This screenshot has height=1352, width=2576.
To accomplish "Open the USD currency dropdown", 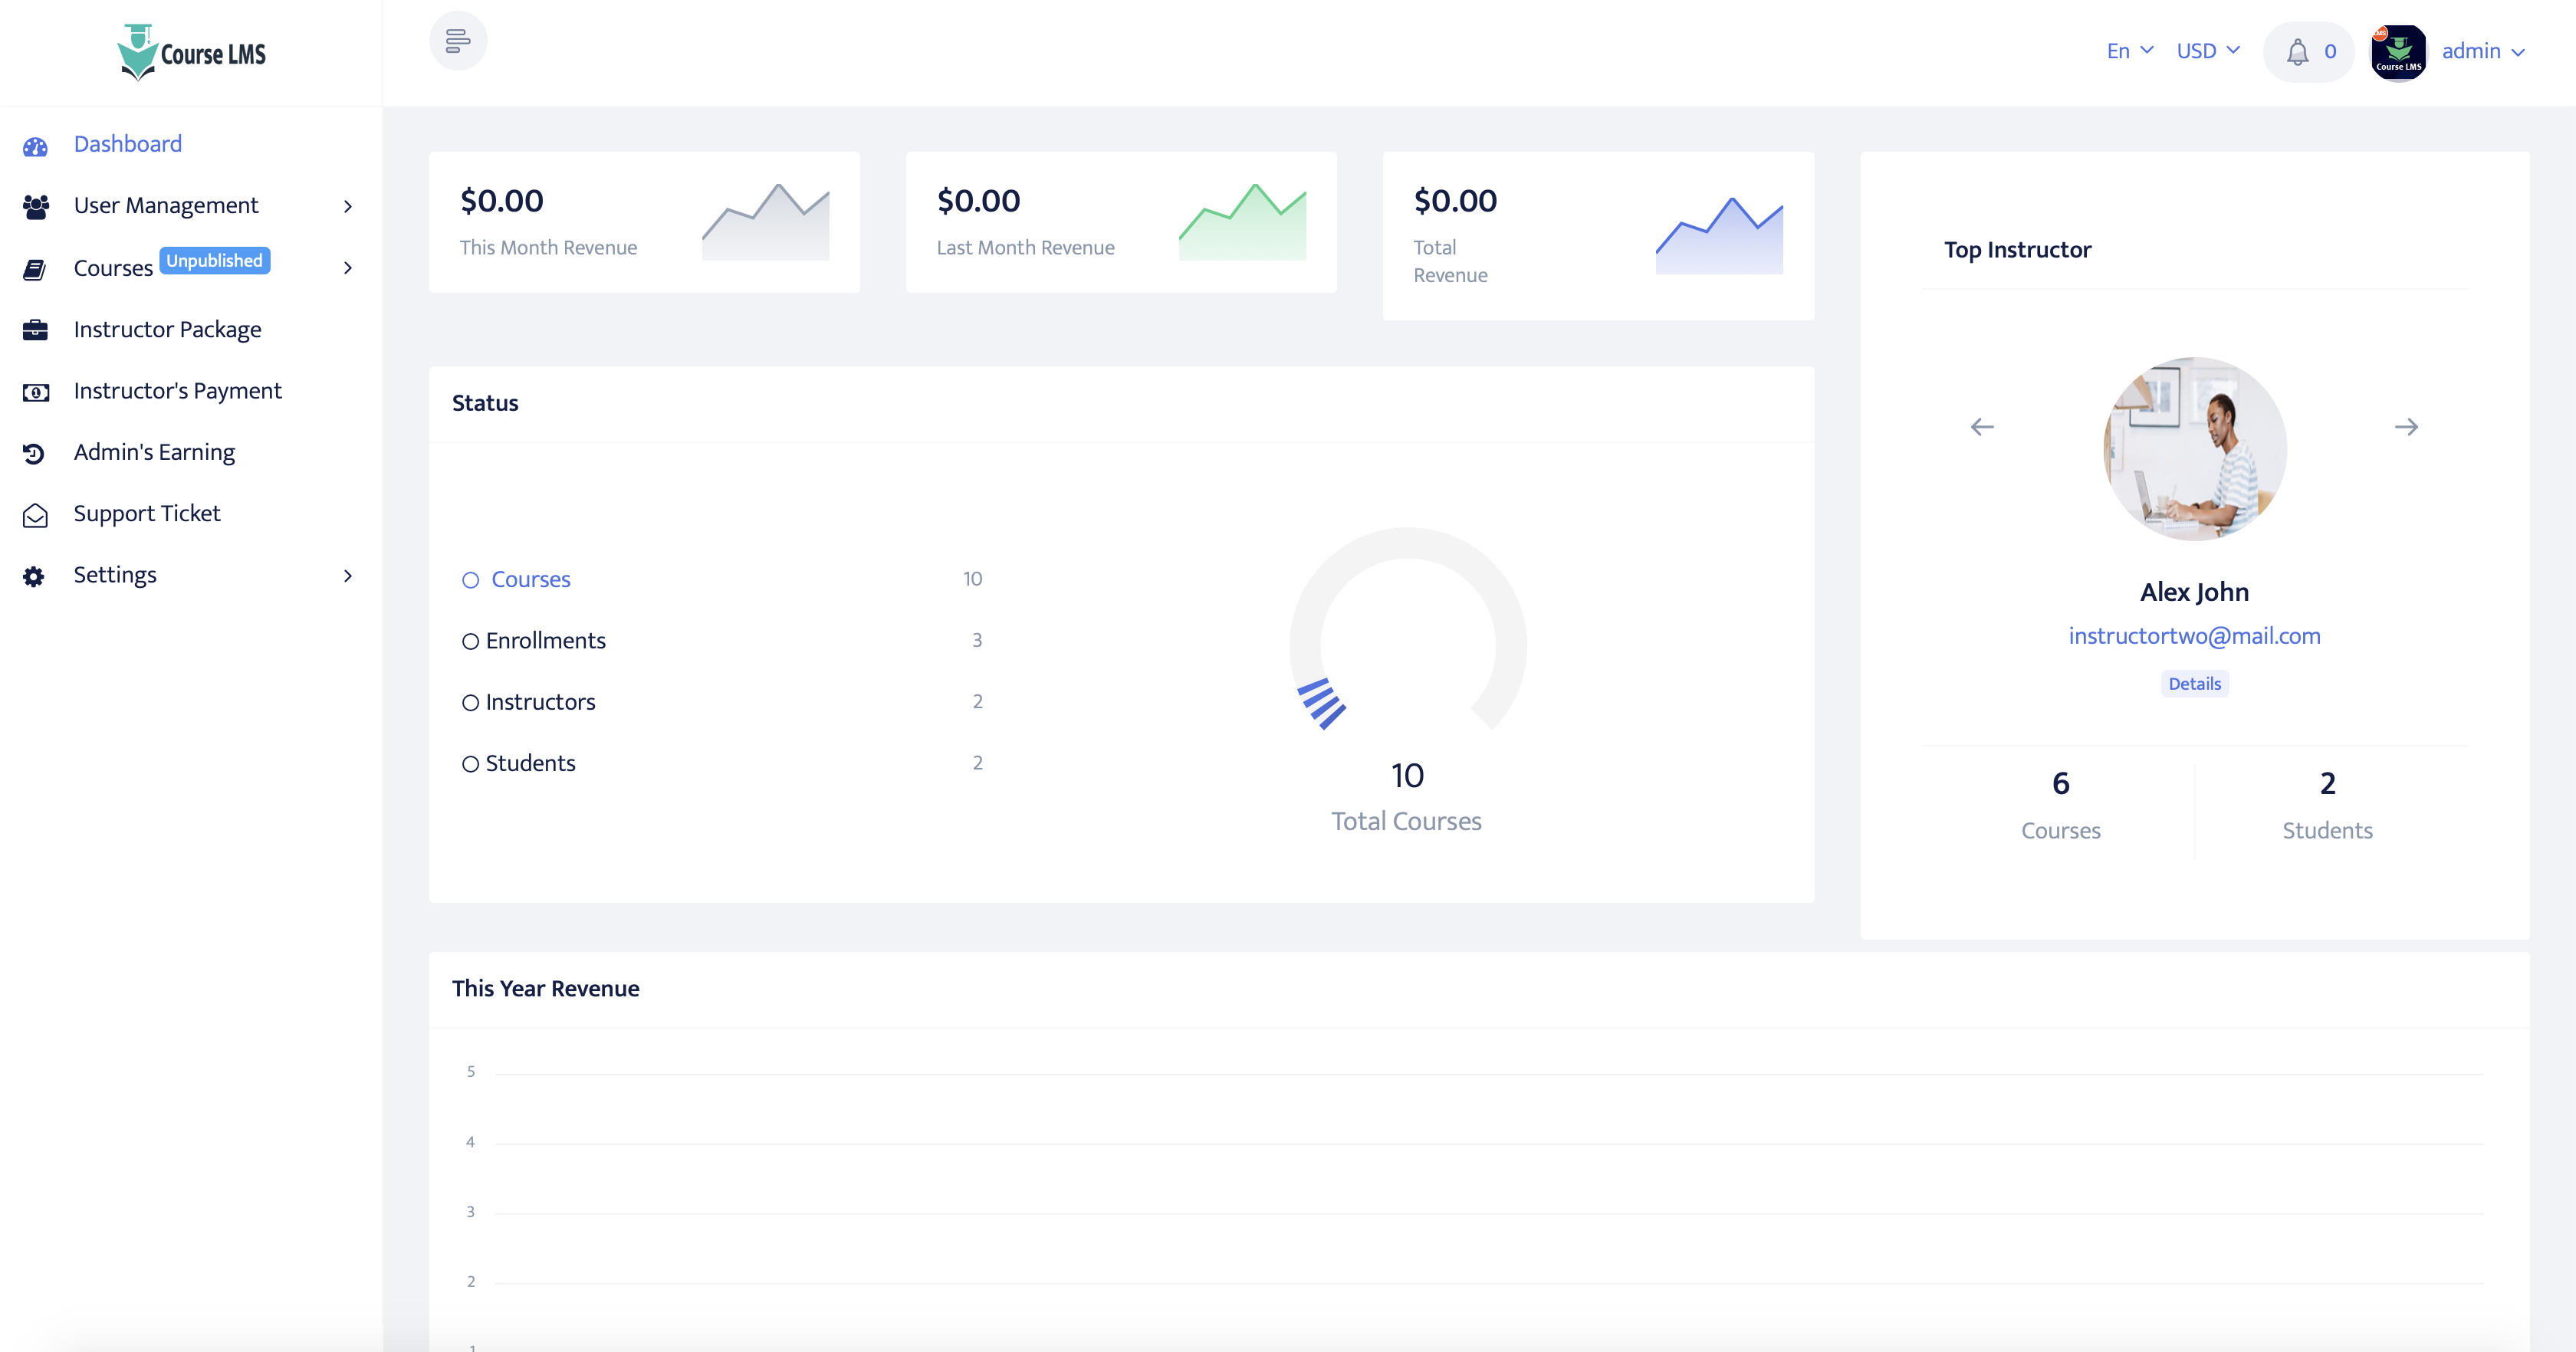I will [2208, 51].
